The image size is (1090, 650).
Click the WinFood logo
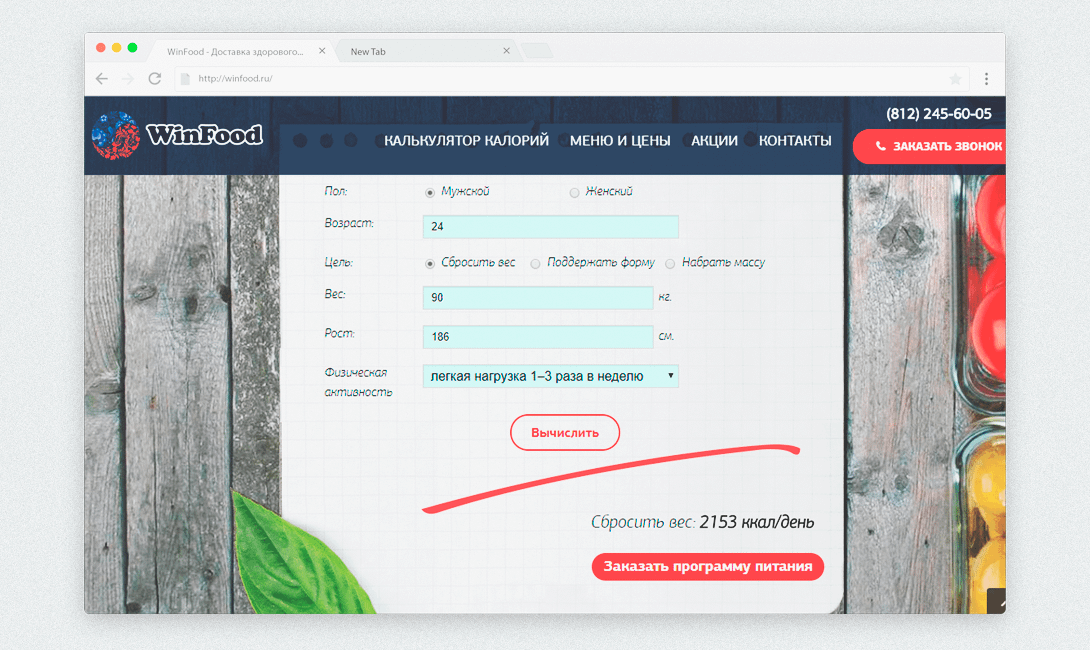177,135
